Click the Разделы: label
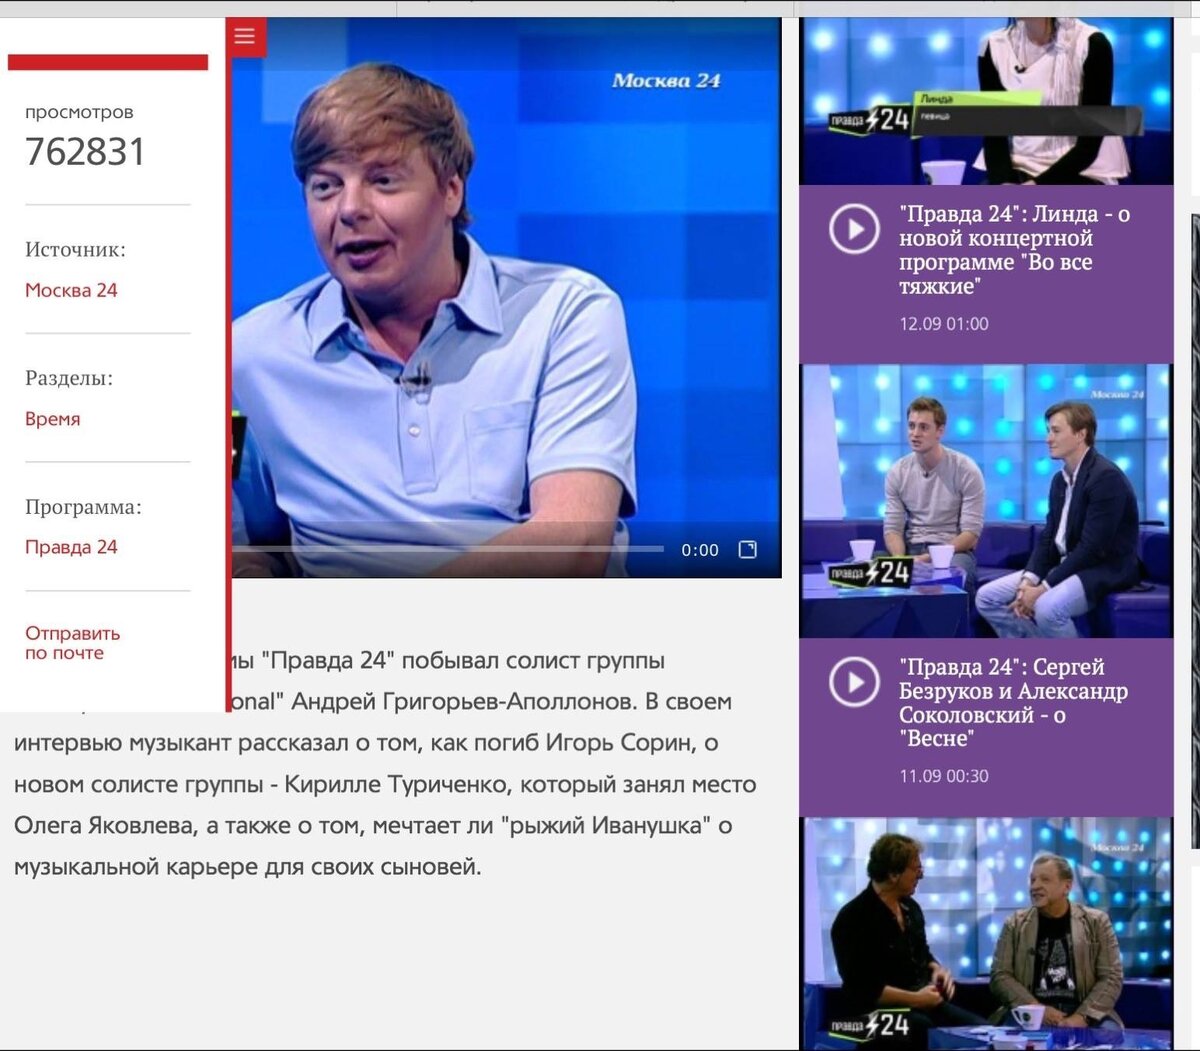The height and width of the screenshot is (1051, 1200). tap(69, 378)
